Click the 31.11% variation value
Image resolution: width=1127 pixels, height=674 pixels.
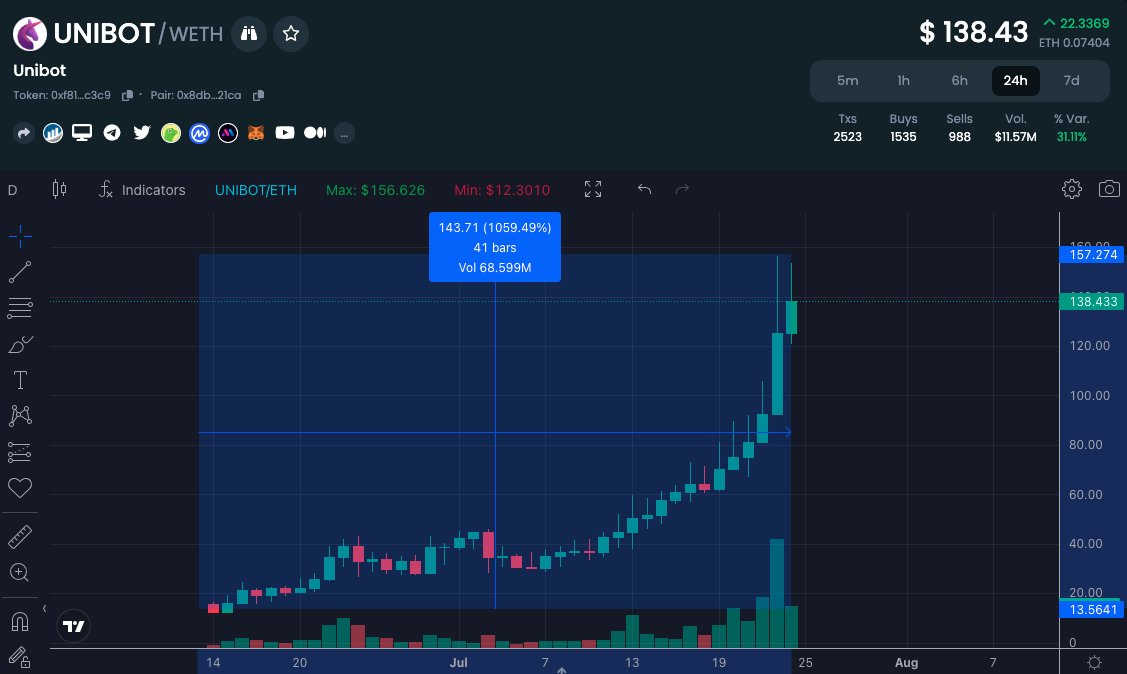(1071, 137)
